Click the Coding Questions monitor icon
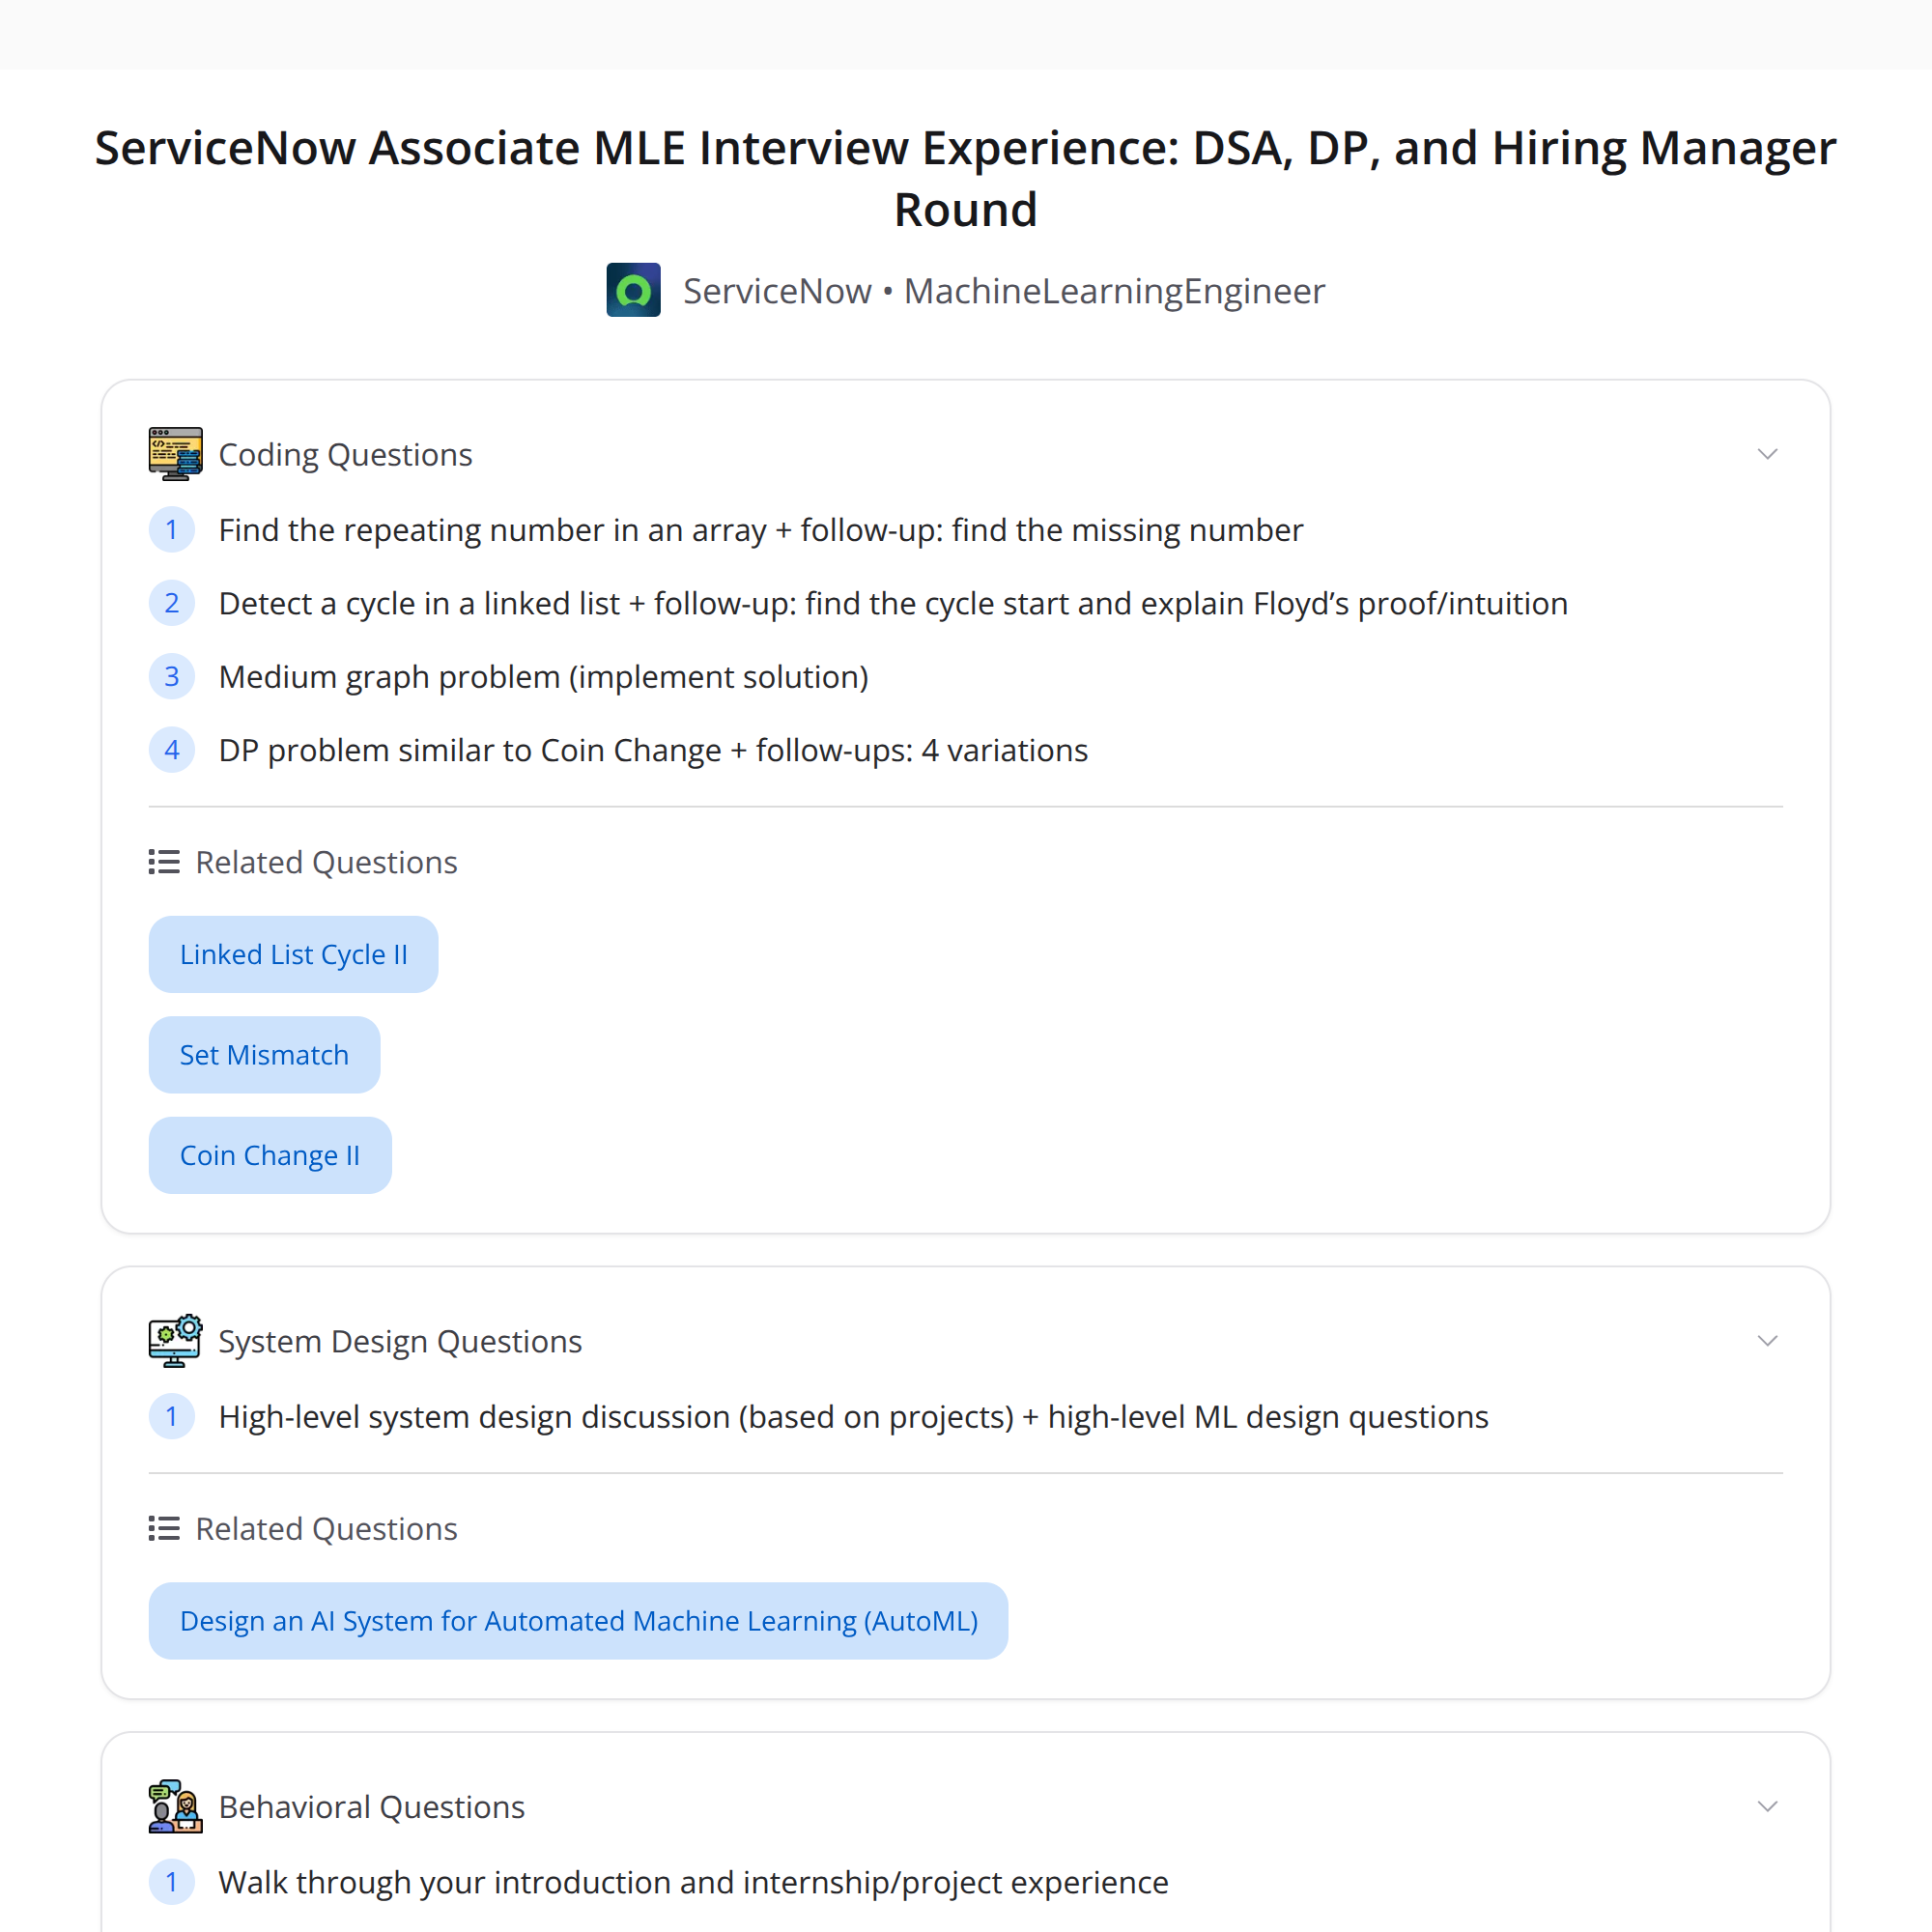Viewport: 1932px width, 1932px height. [175, 454]
